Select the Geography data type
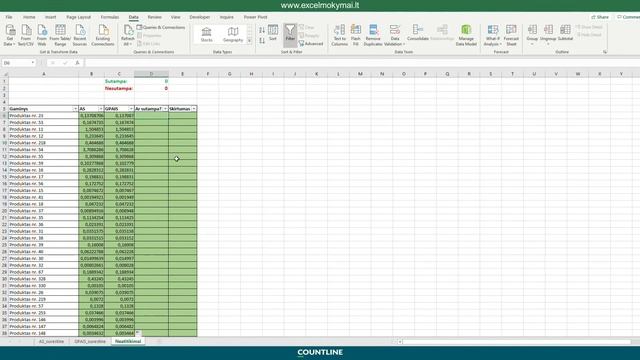The width and height of the screenshot is (640, 360). 233,34
